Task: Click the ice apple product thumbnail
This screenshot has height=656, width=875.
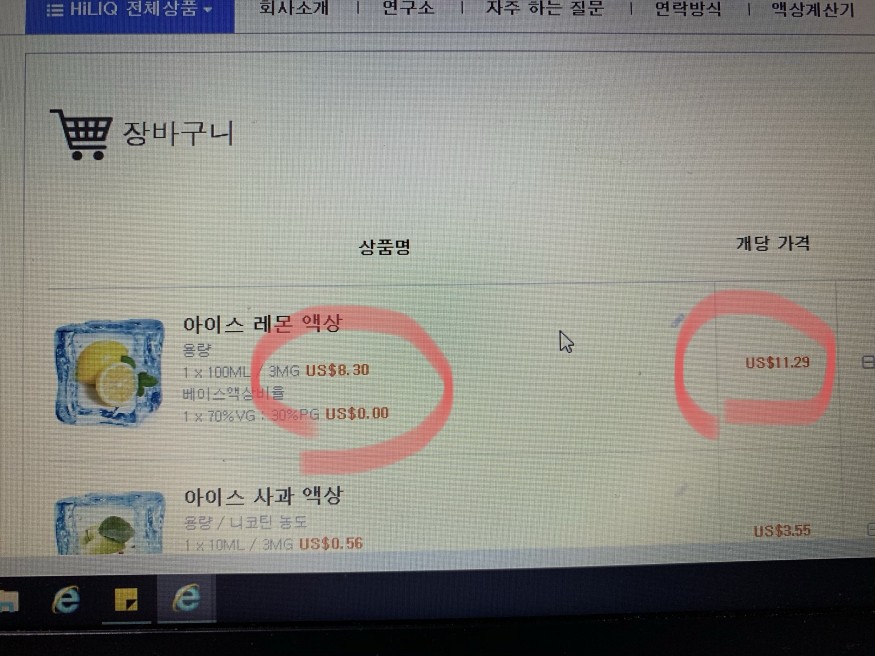Action: 110,523
